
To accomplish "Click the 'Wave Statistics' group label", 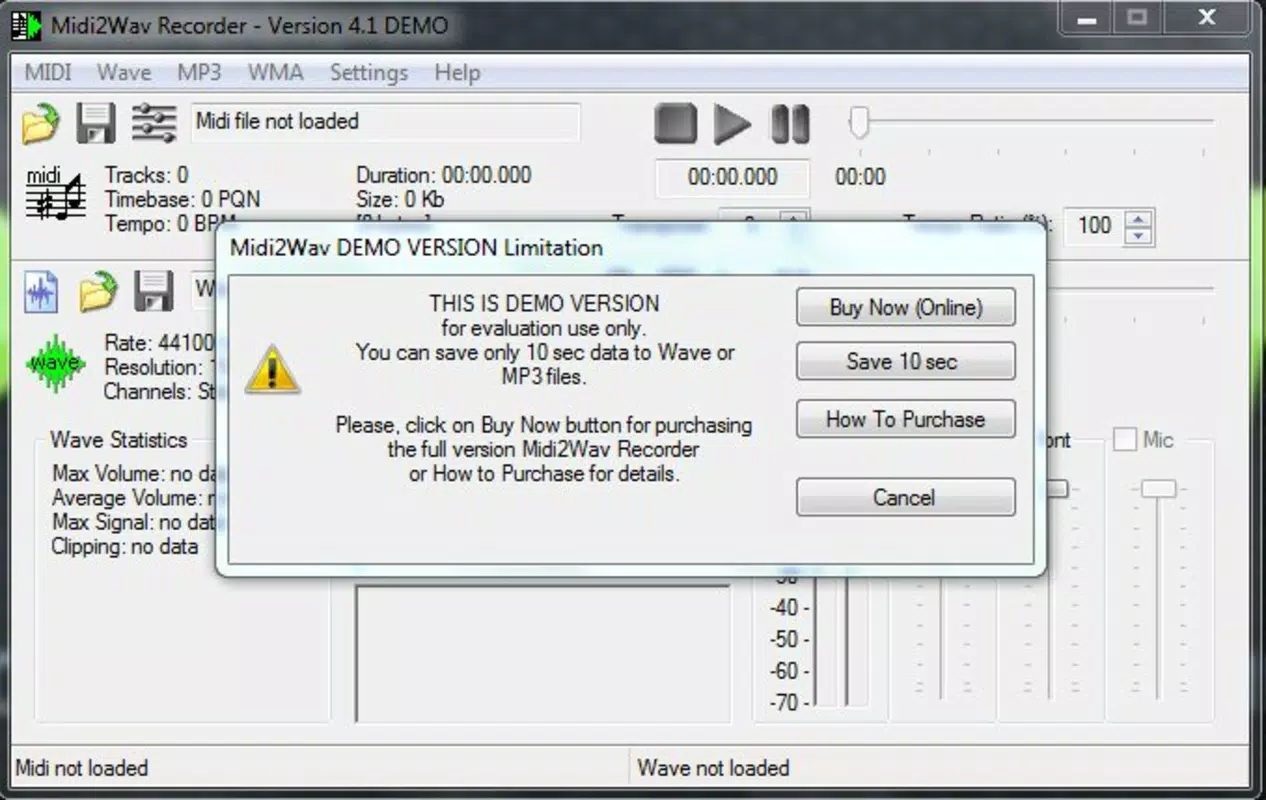I will pos(119,439).
